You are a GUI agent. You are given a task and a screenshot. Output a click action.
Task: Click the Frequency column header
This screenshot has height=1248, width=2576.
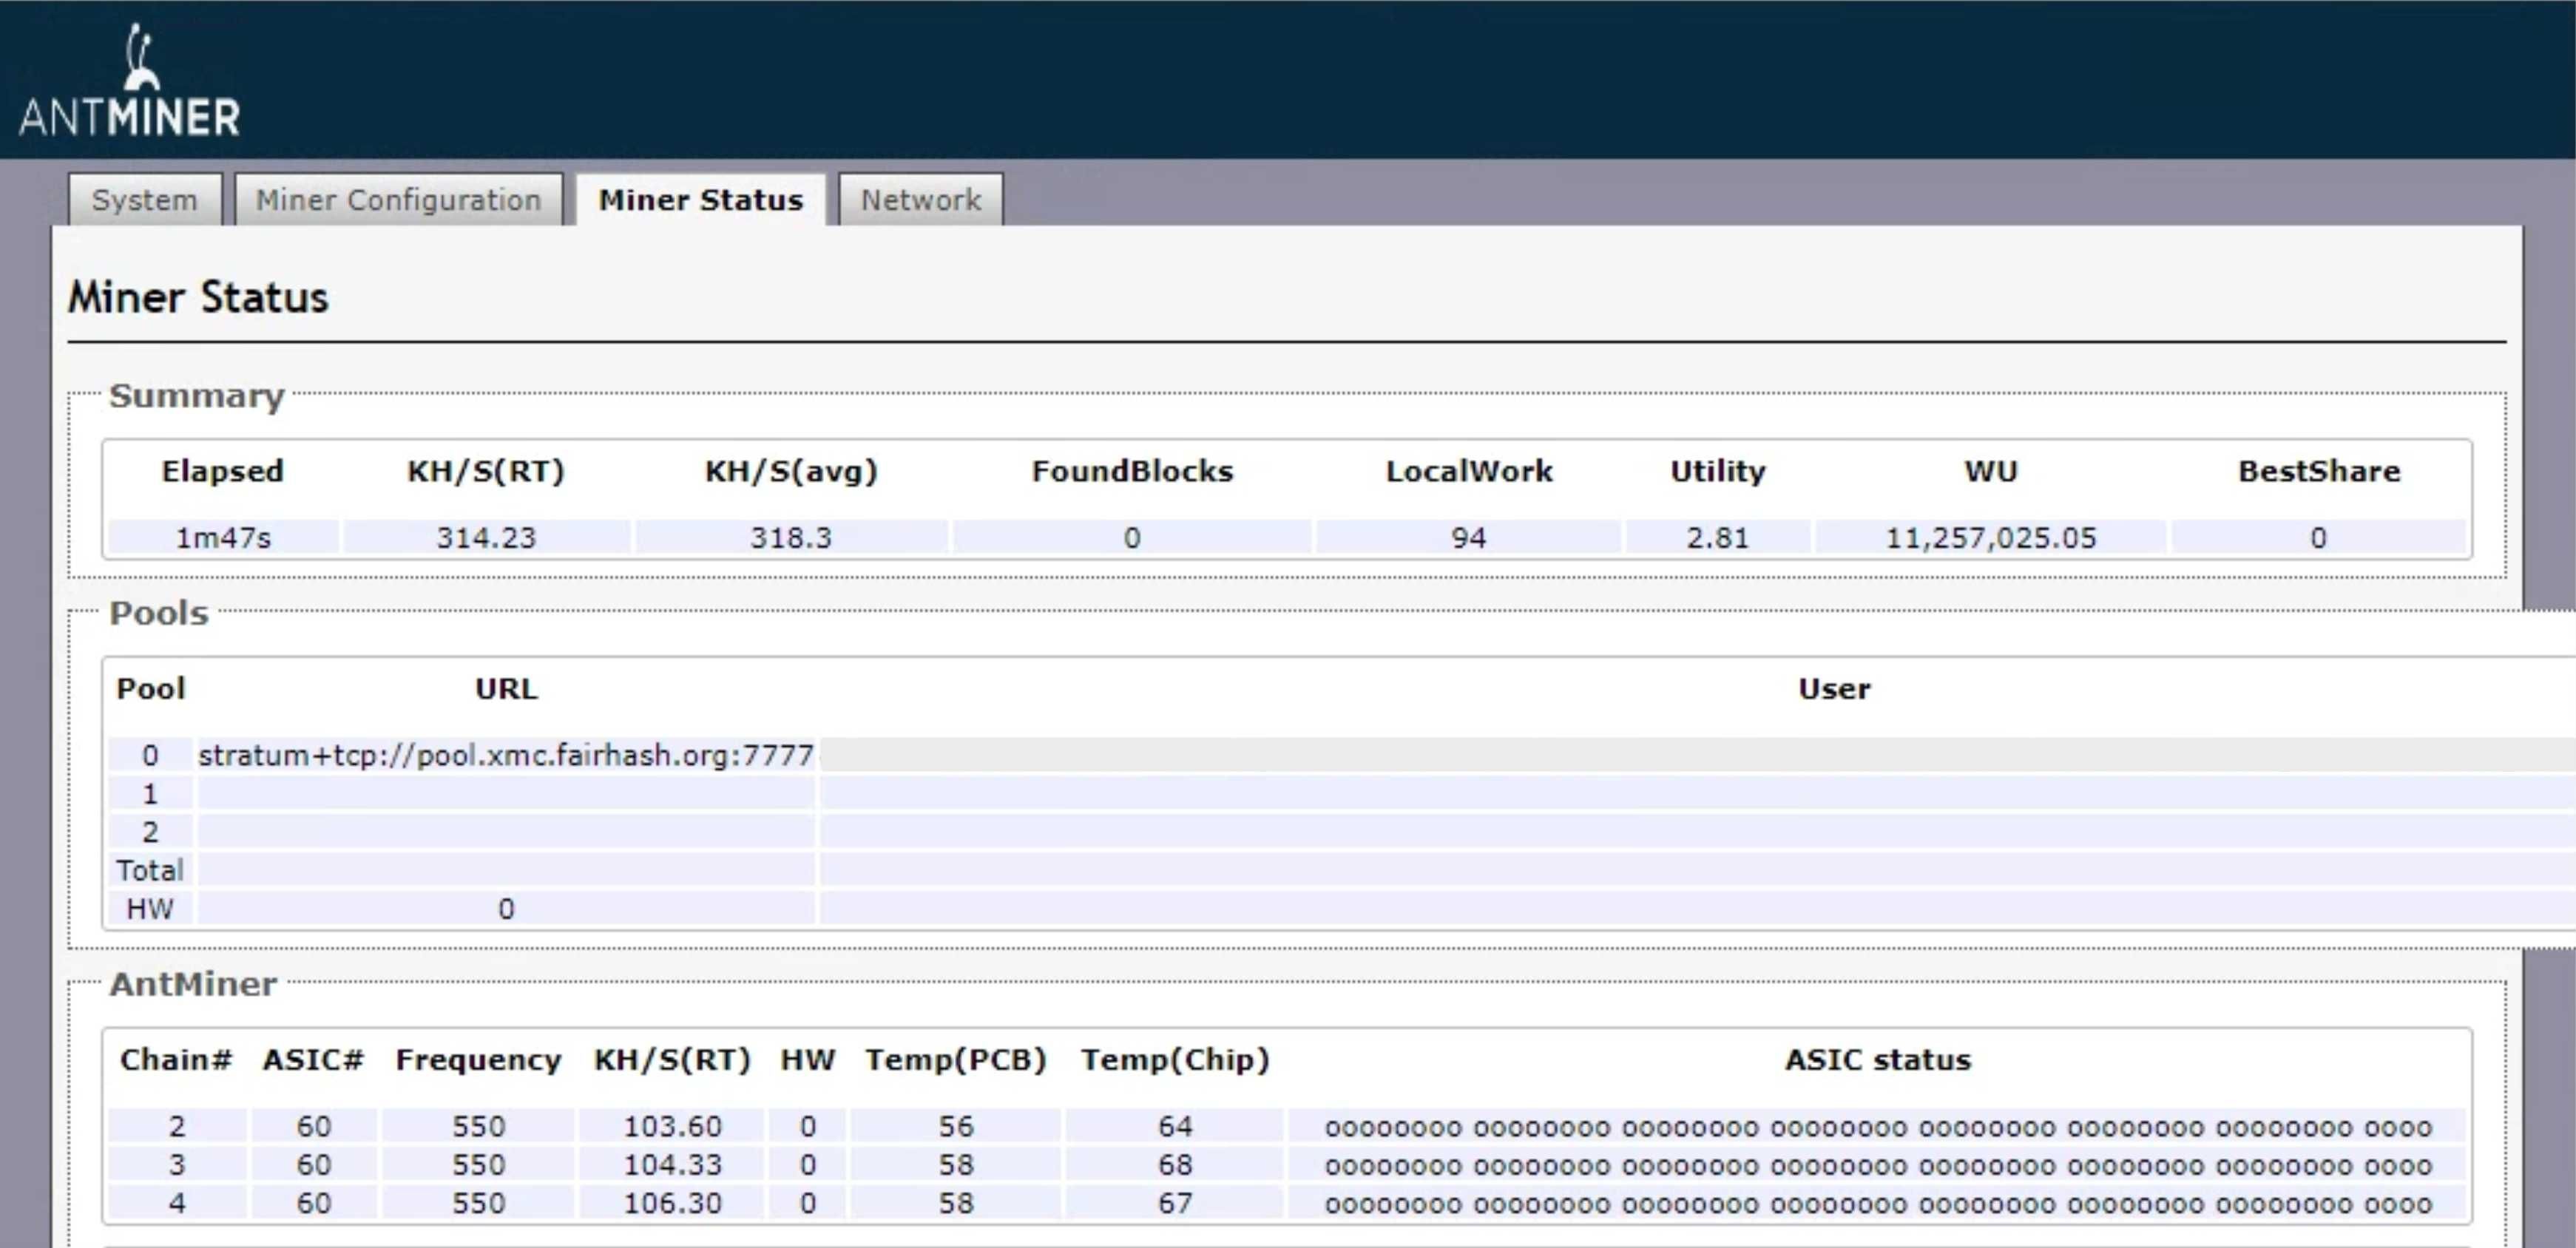point(478,1060)
